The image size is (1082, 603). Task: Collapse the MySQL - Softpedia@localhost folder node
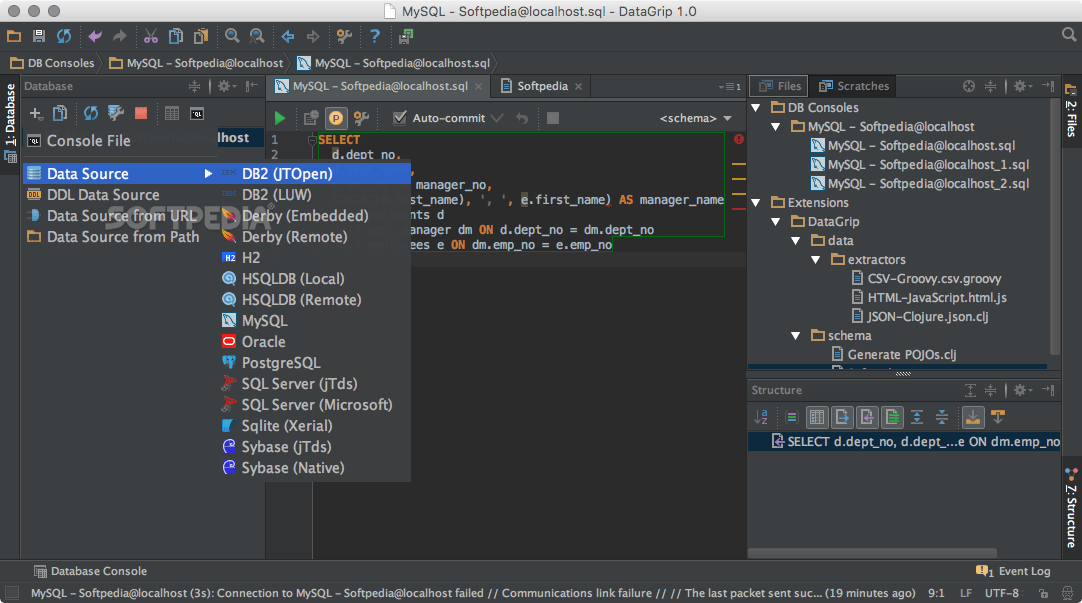tap(776, 127)
